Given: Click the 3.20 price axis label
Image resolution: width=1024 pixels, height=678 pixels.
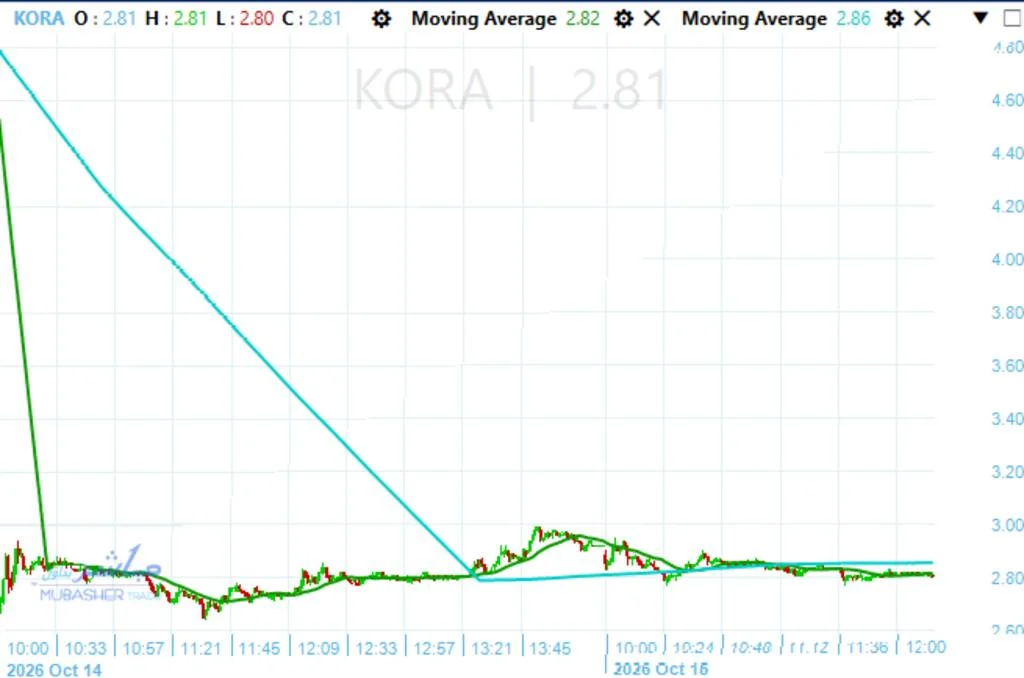Looking at the screenshot, I should (x=1007, y=472).
